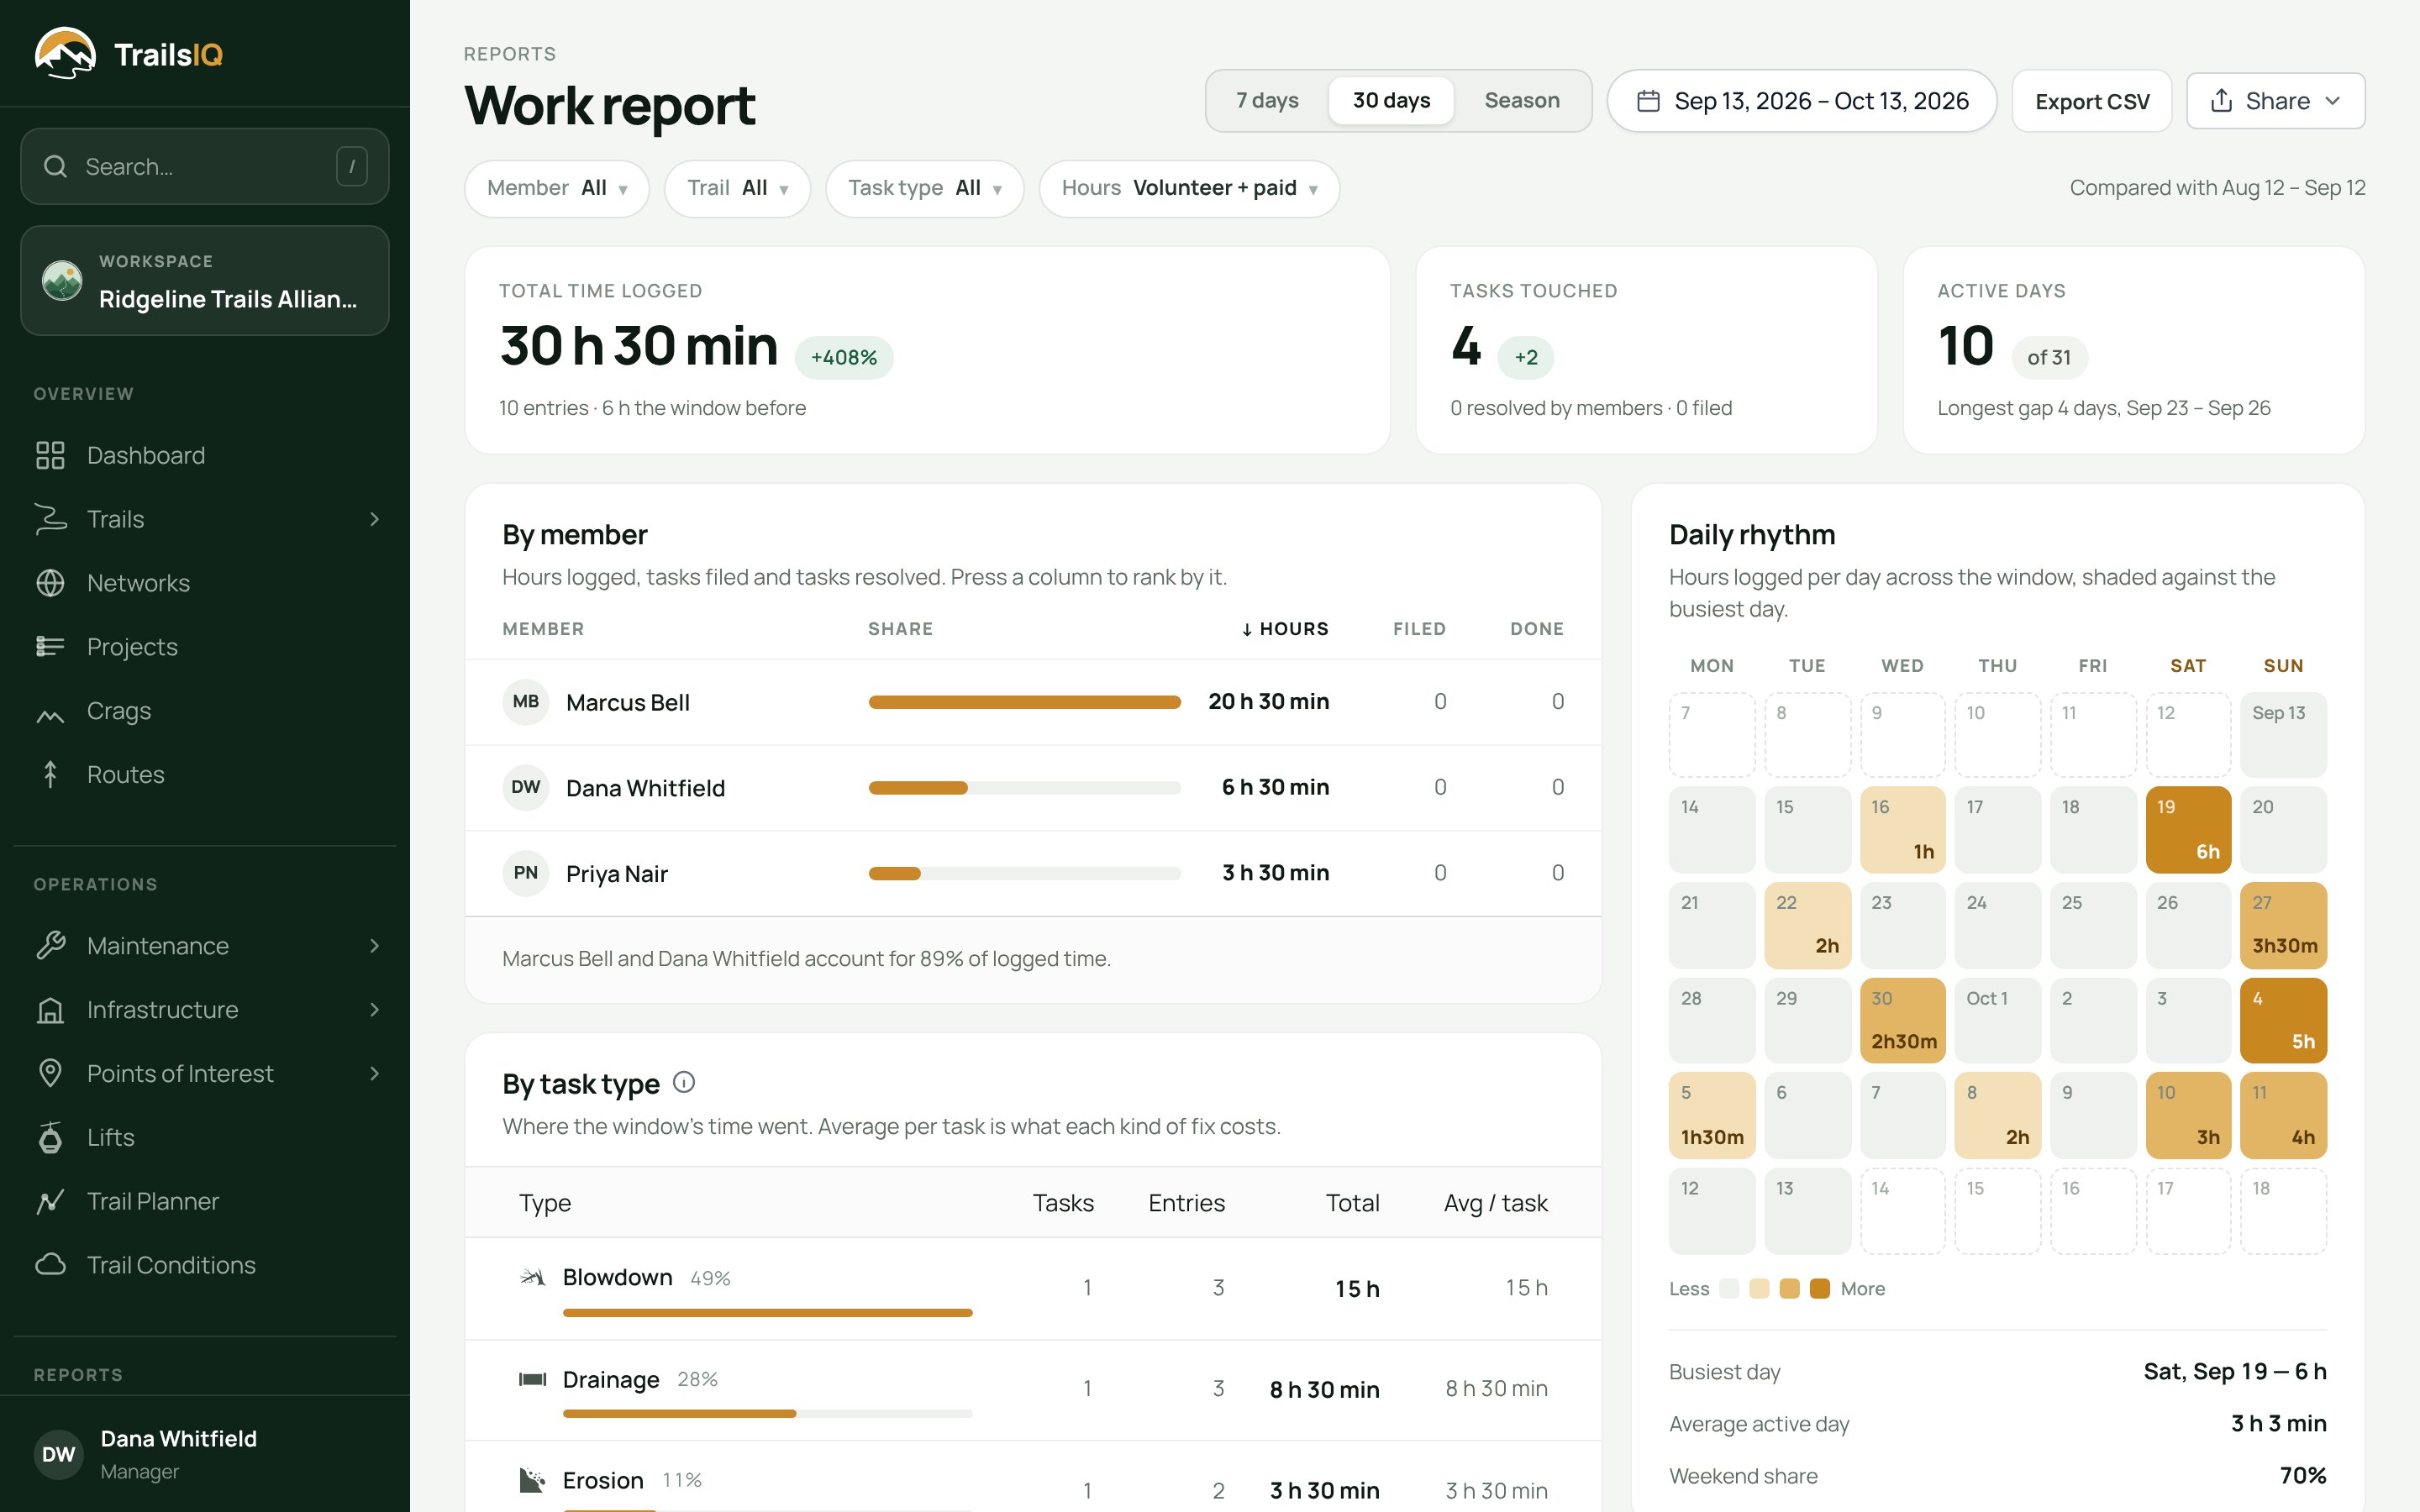Screen dimensions: 2420x1512
Task: Switch to the 7 days range
Action: pyautogui.click(x=1267, y=101)
